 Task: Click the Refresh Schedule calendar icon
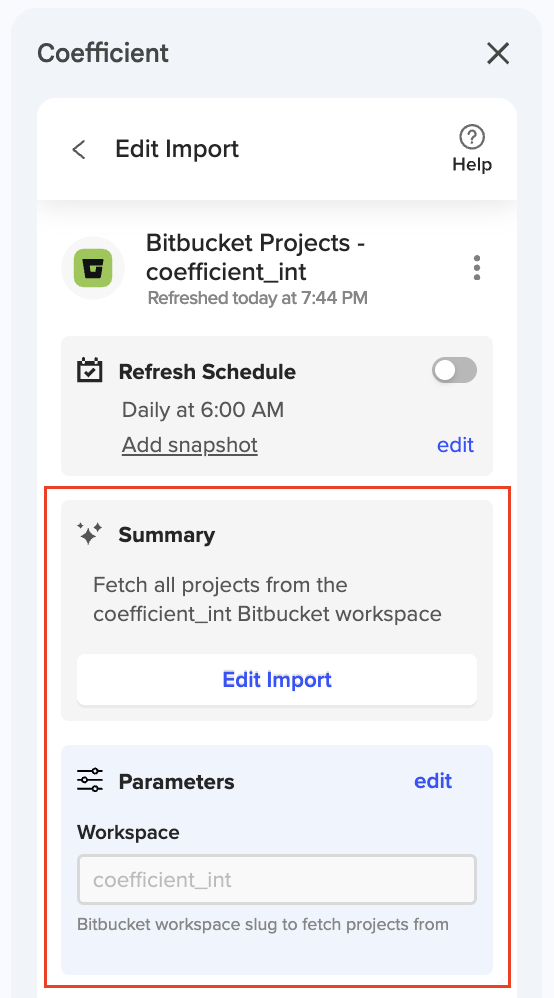point(90,370)
